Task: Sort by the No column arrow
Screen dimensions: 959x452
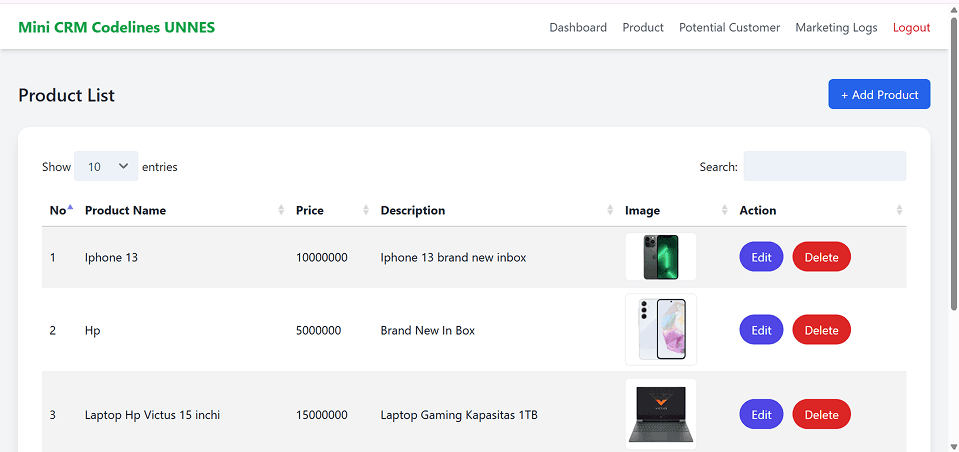Action: coord(70,208)
